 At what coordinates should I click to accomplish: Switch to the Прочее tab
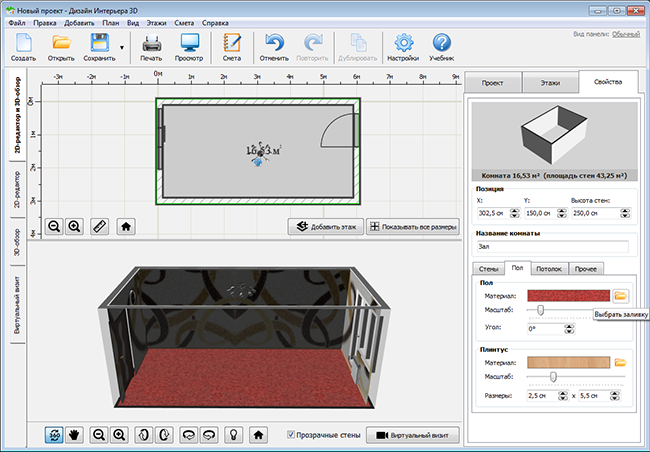586,269
